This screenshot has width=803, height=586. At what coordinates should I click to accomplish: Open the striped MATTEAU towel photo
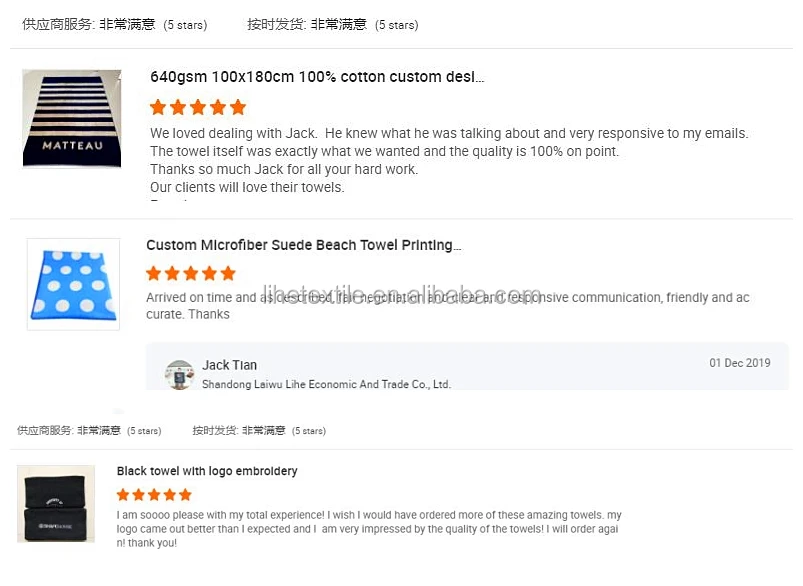[72, 118]
